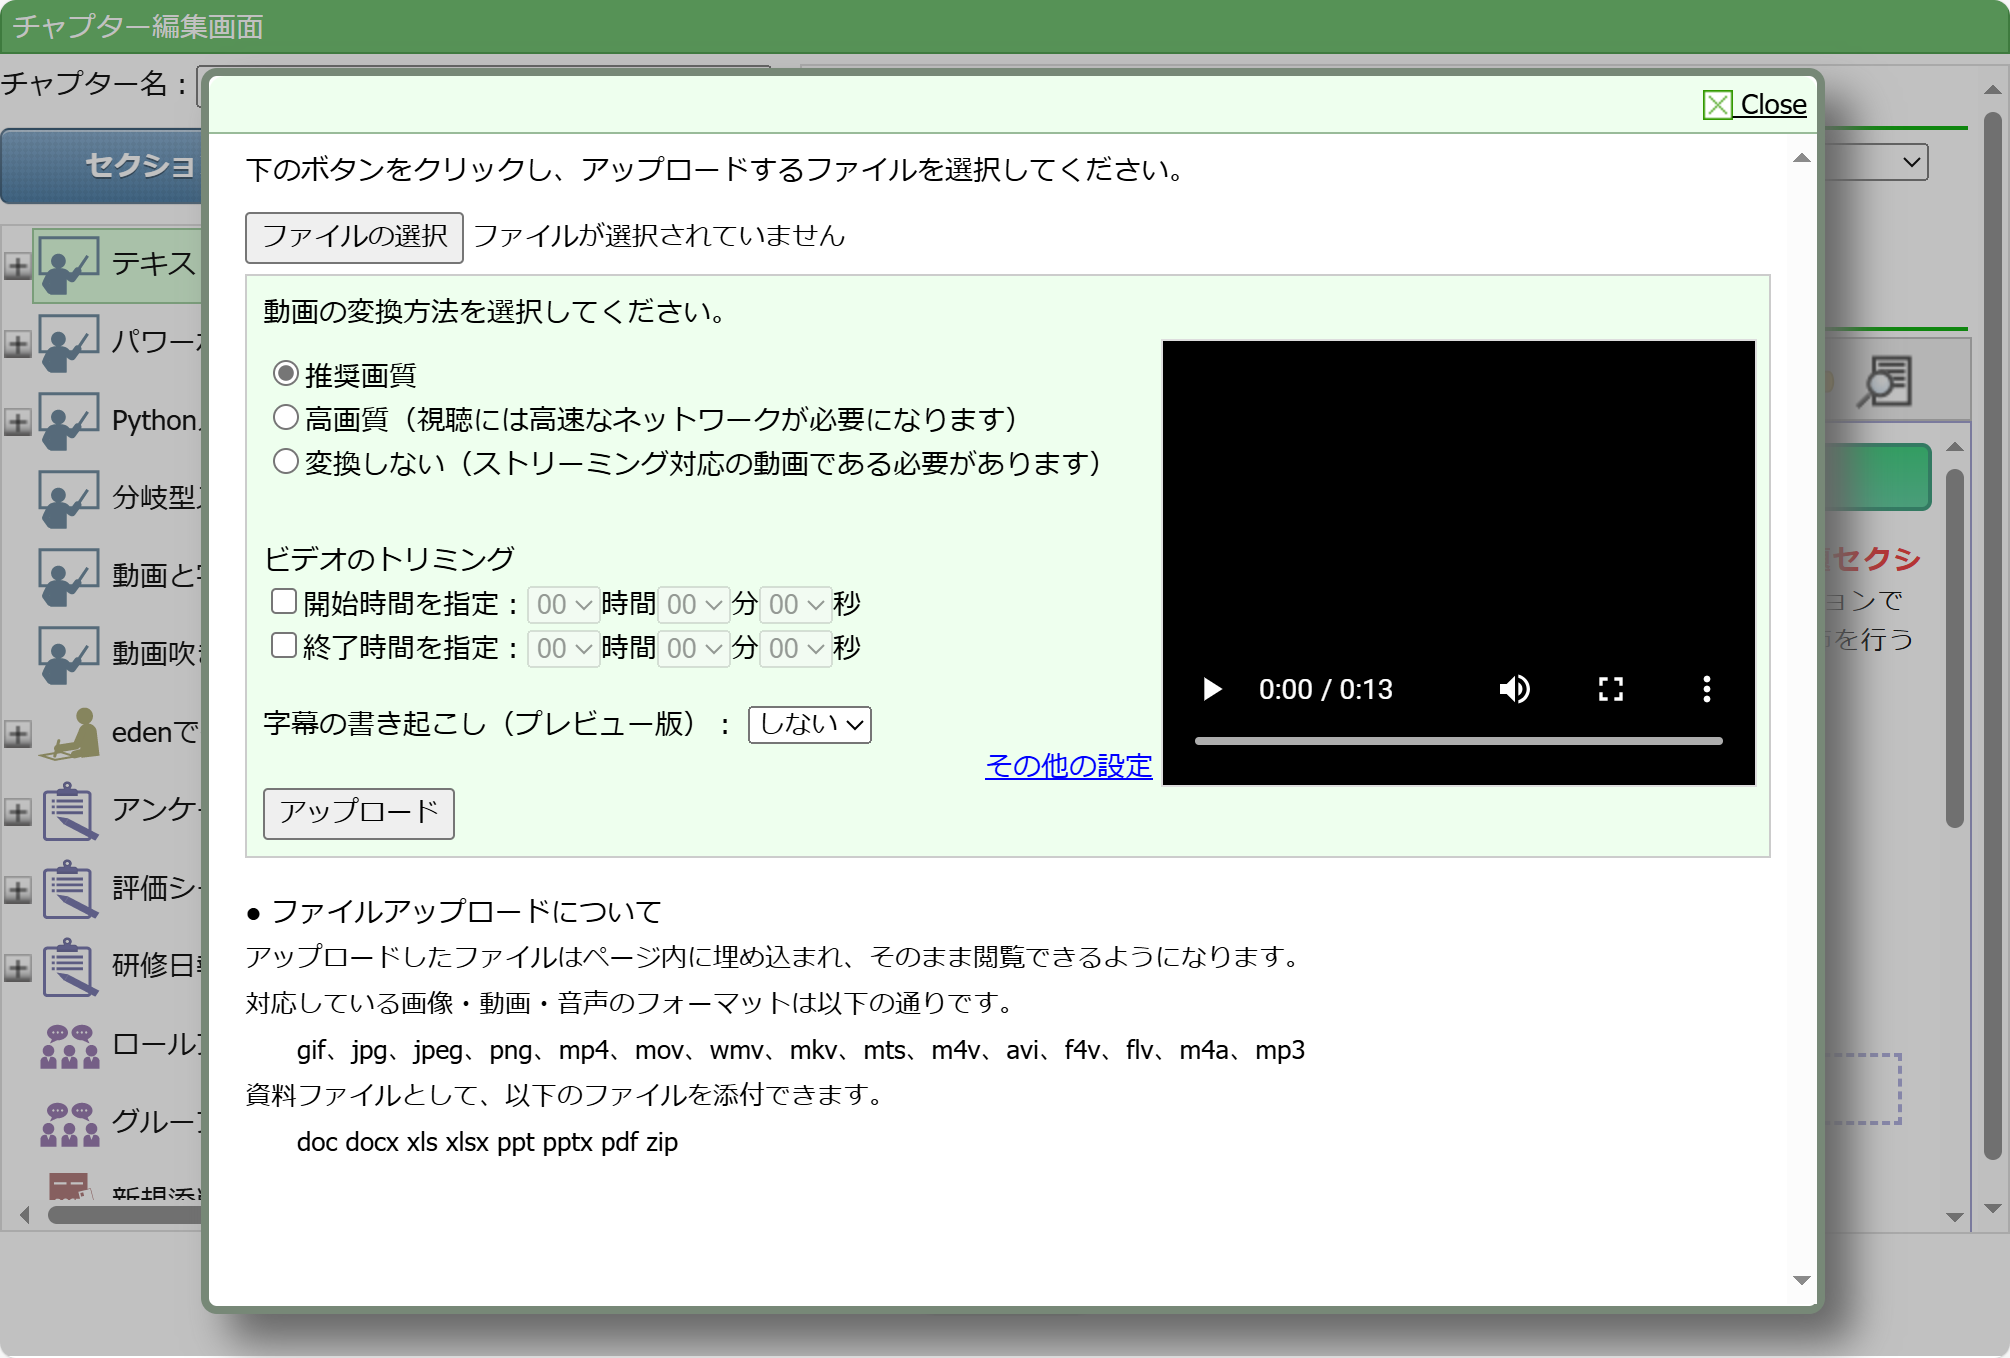Viewport: 2010px width, 1358px height.
Task: Select the 動画と presentation icon
Action: (68, 577)
